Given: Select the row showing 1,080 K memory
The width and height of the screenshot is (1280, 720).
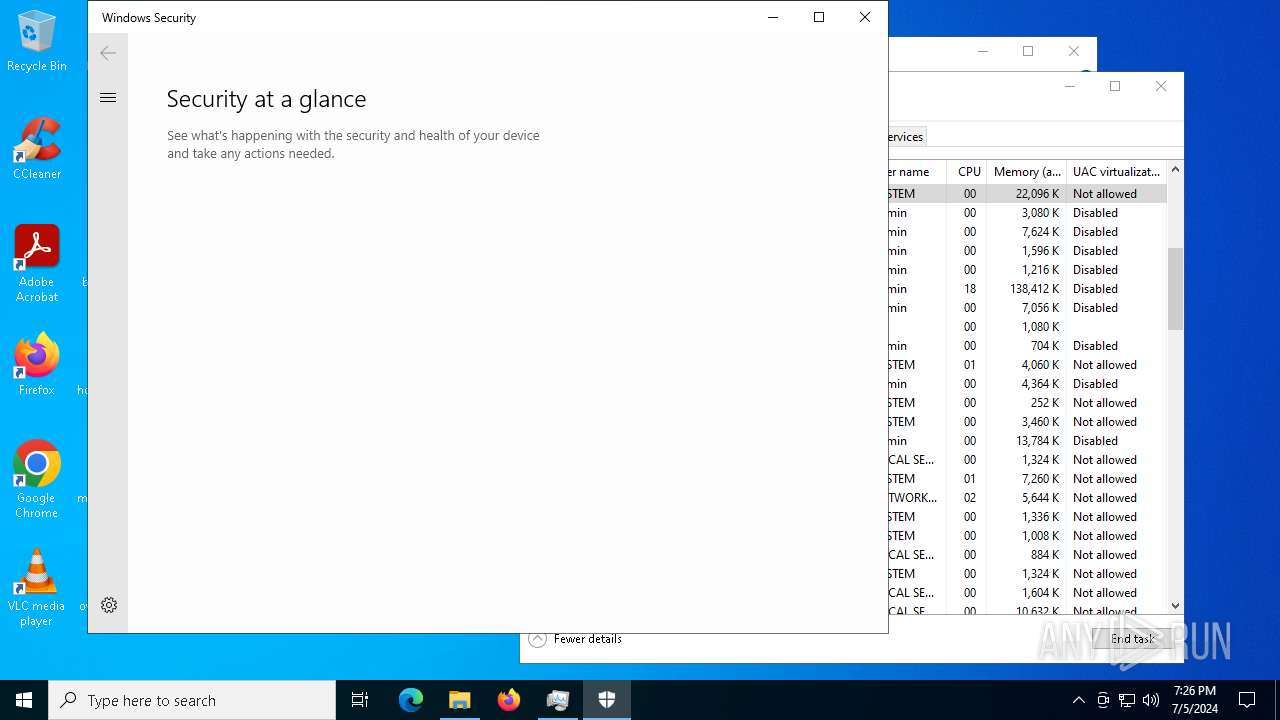Looking at the screenshot, I should [1027, 327].
